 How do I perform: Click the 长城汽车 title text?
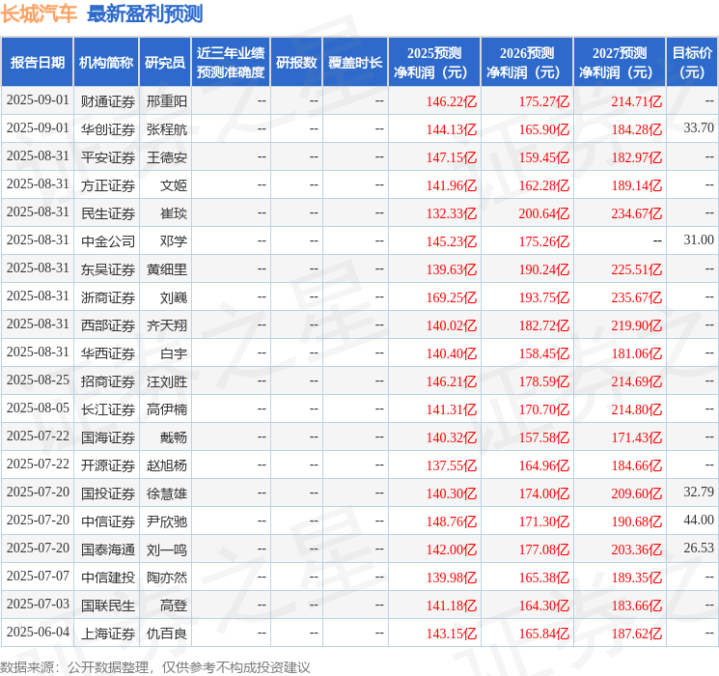pyautogui.click(x=39, y=14)
